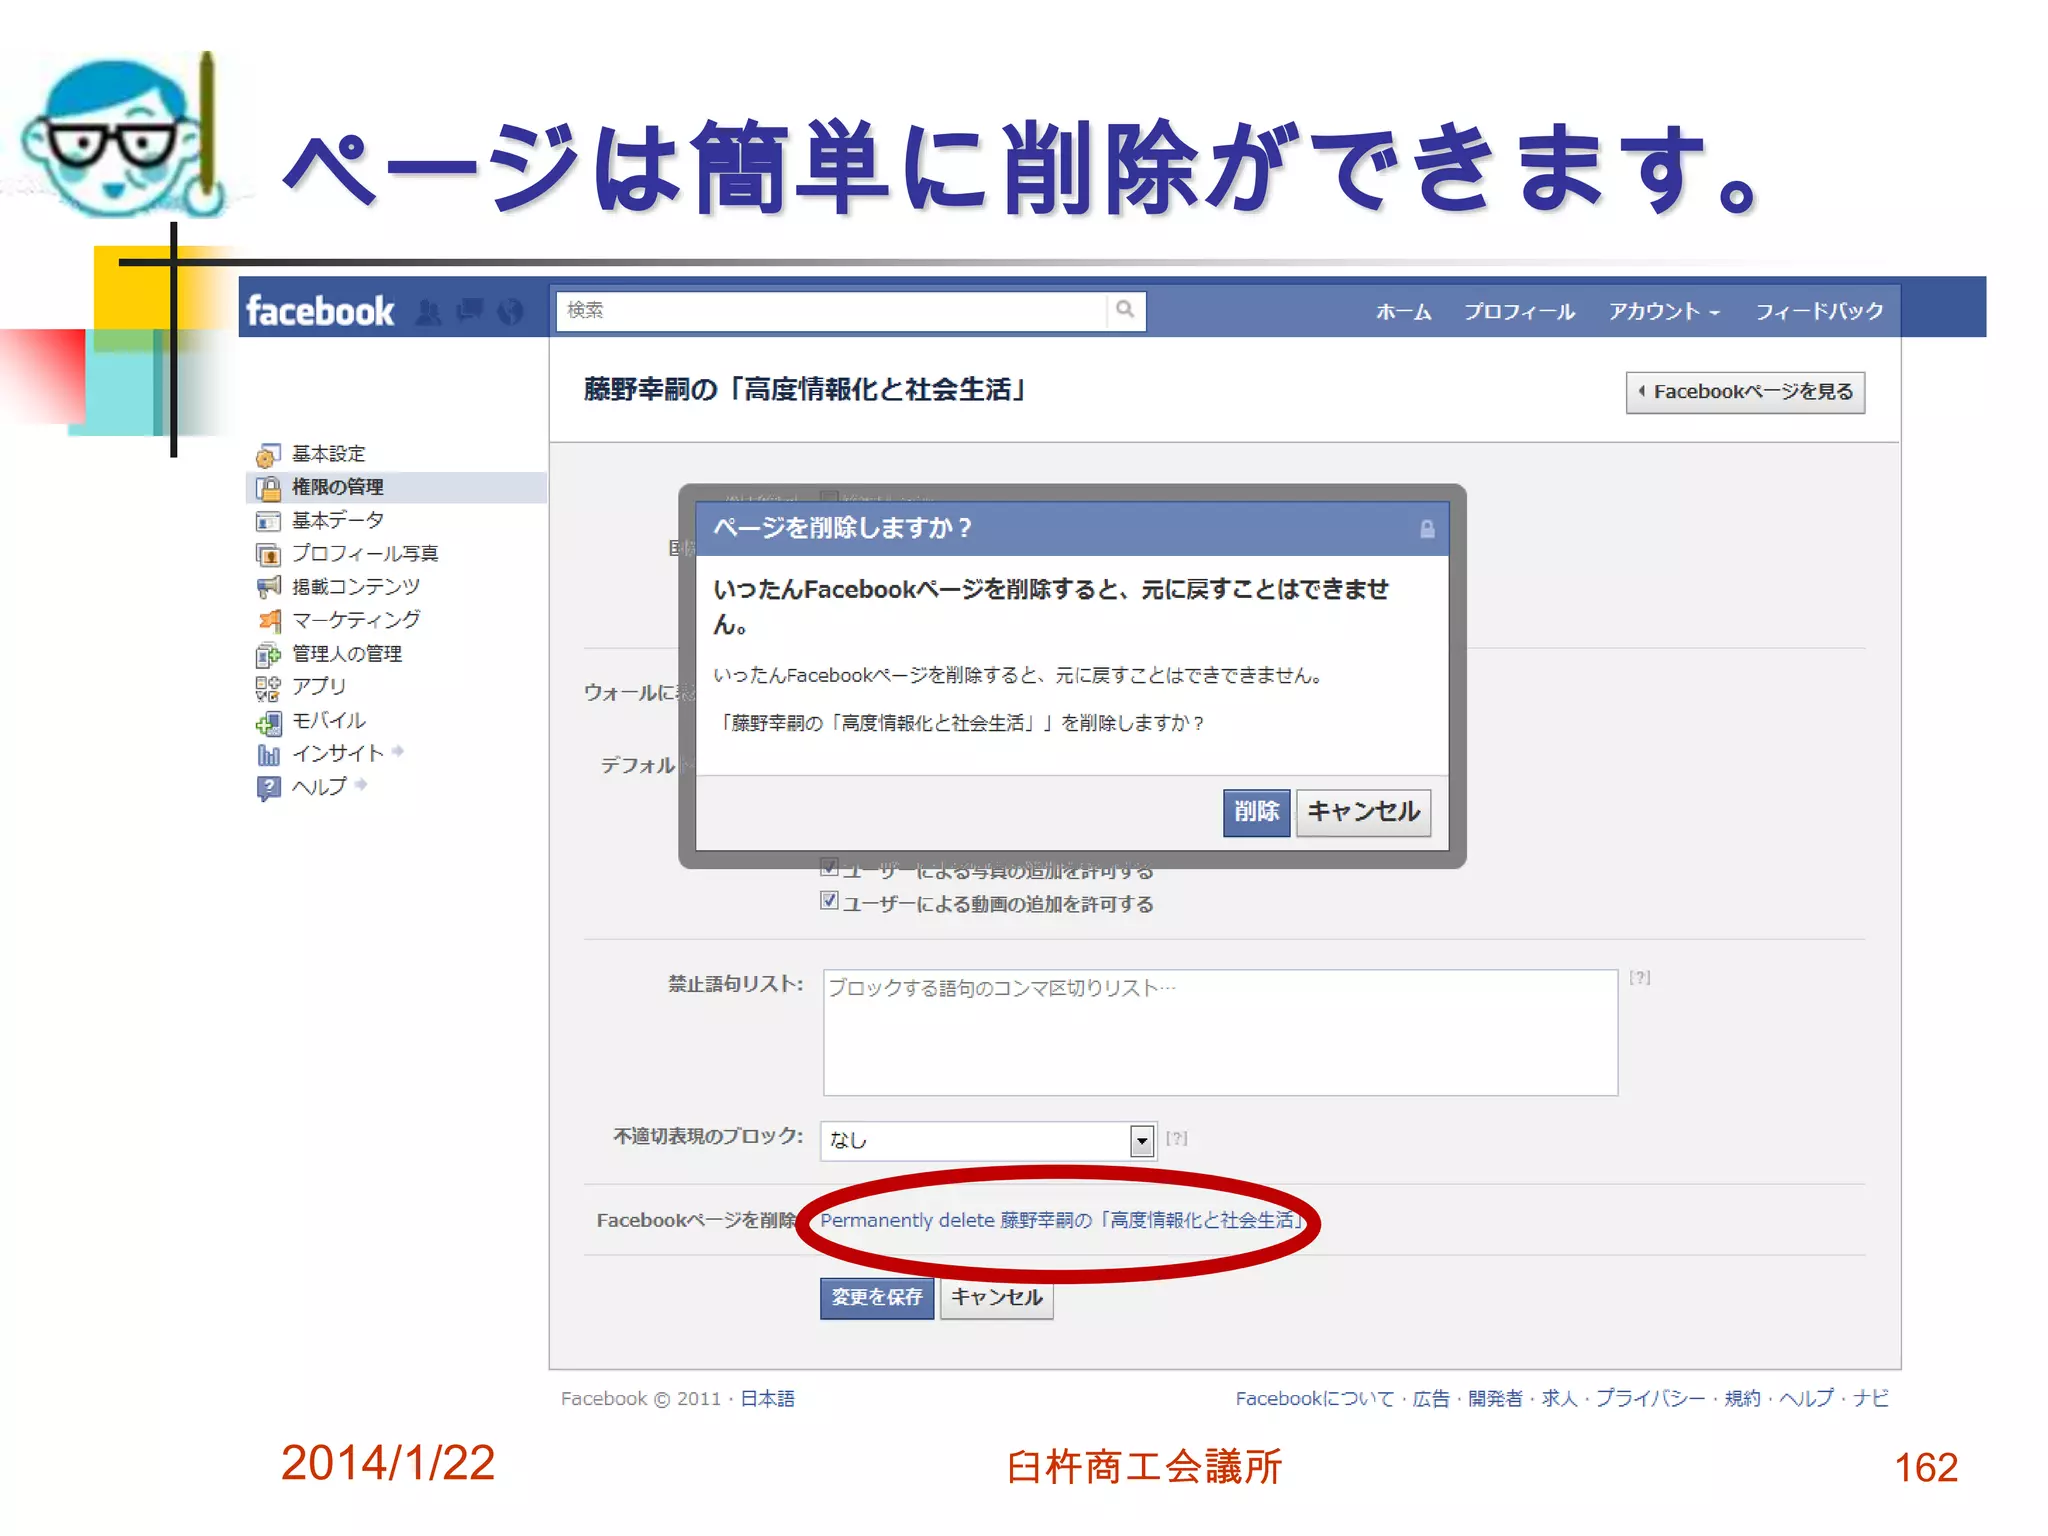This screenshot has height=1536, width=2048.
Task: Click ヘルプ question icon
Action: coord(267,788)
